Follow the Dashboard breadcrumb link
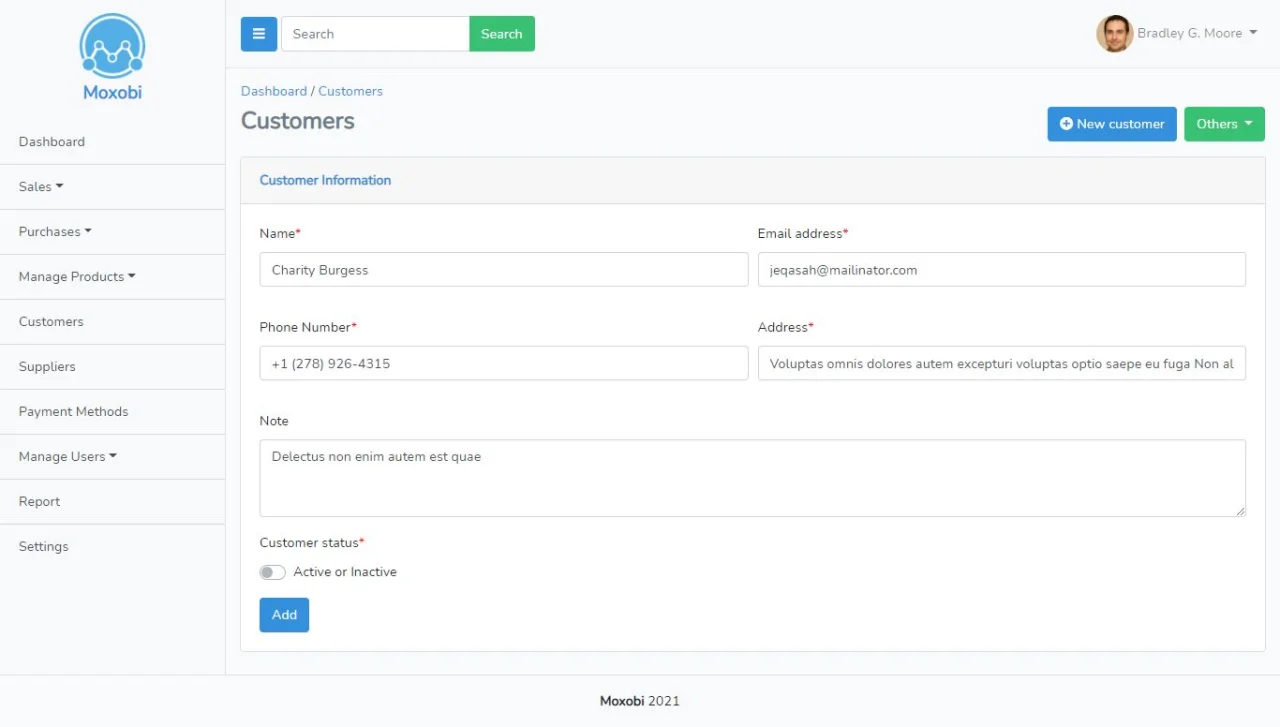Image resolution: width=1280 pixels, height=727 pixels. pyautogui.click(x=274, y=91)
